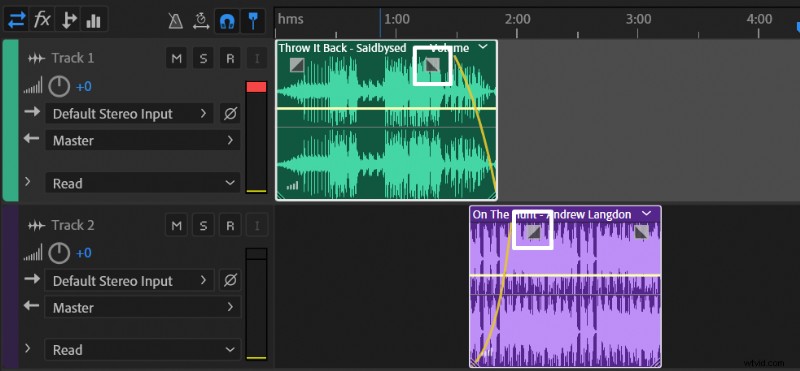
Task: Click On The Hunt clip fade-in handle
Action: coord(534,232)
